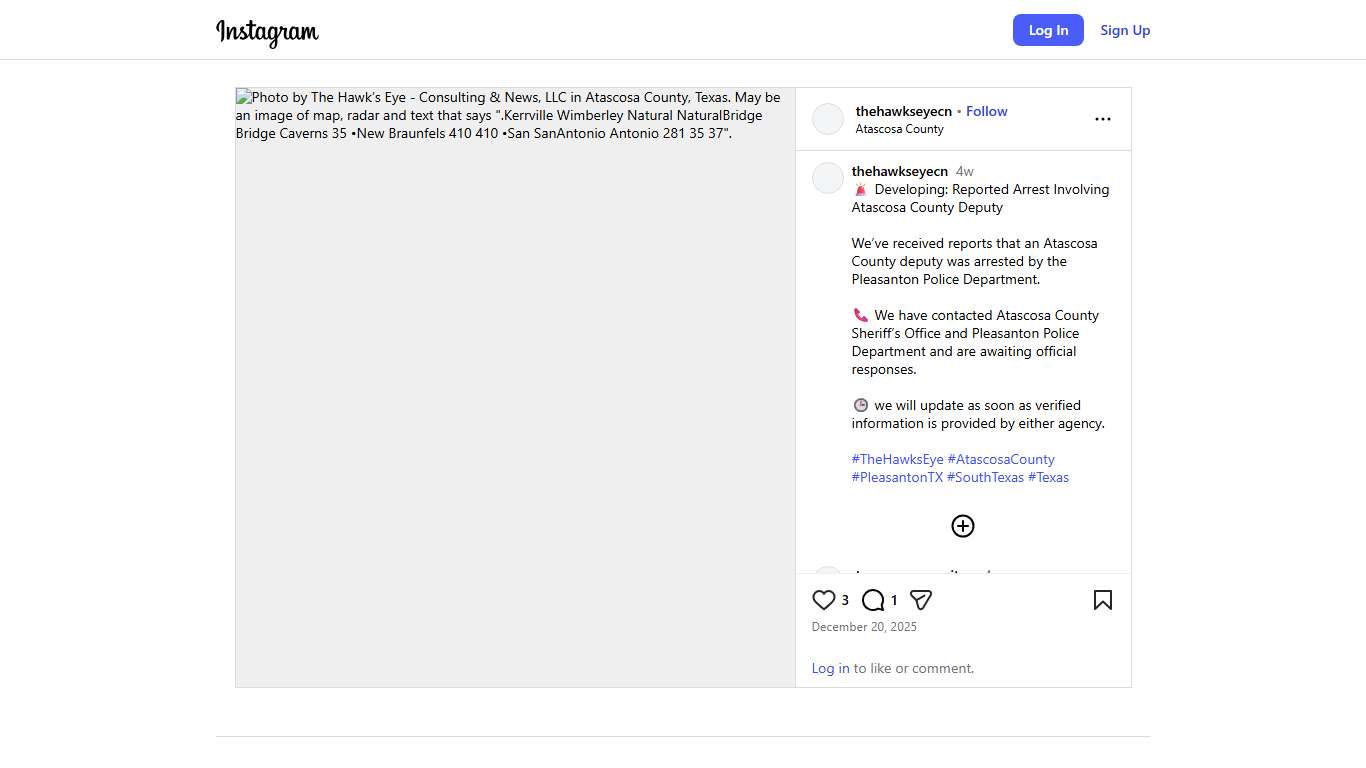Viewport: 1366px width, 768px height.
Task: Go to Sign Up page
Action: 1125,30
